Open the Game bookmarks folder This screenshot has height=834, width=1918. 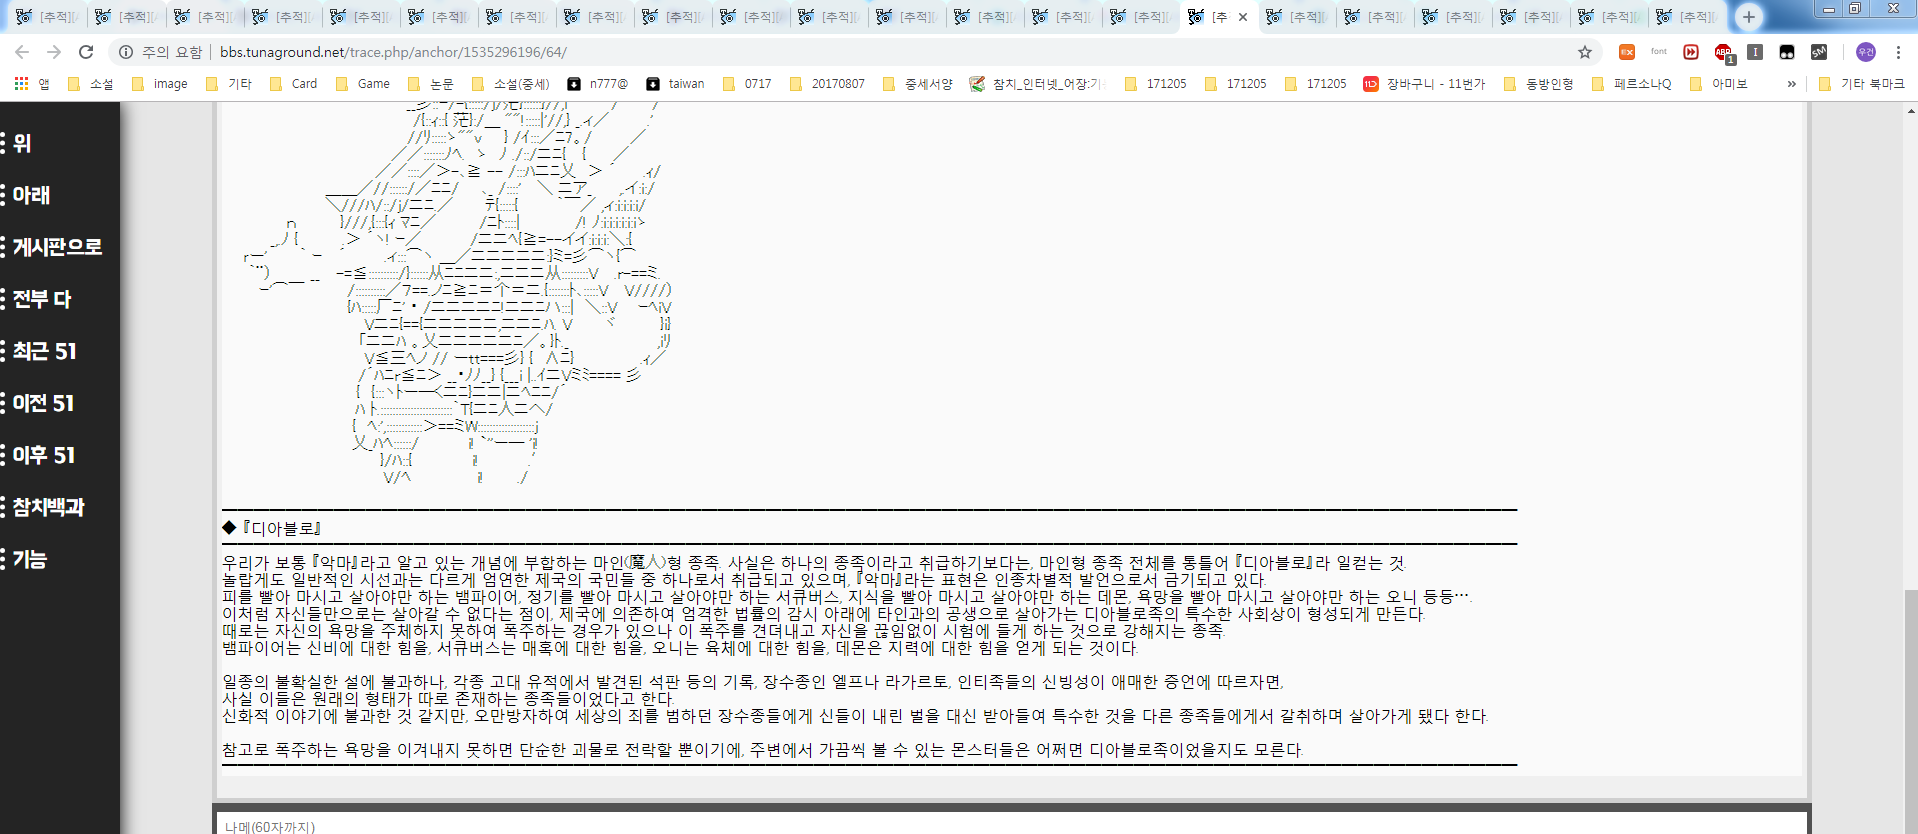coord(363,84)
